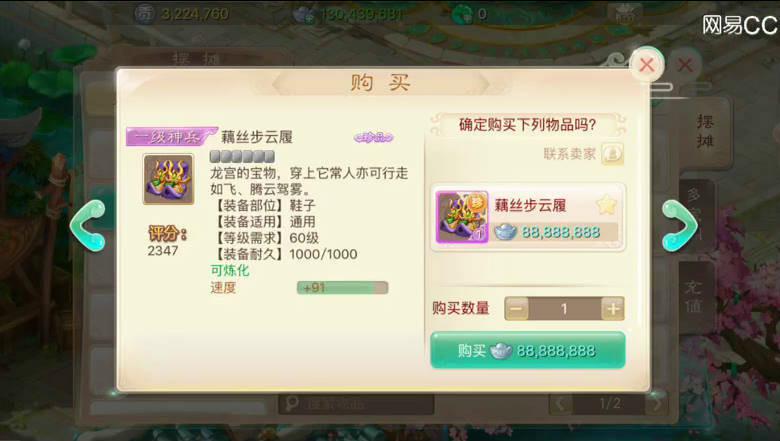This screenshot has width=780, height=441.
Task: Click the speed +91 attribute bar
Action: click(342, 288)
